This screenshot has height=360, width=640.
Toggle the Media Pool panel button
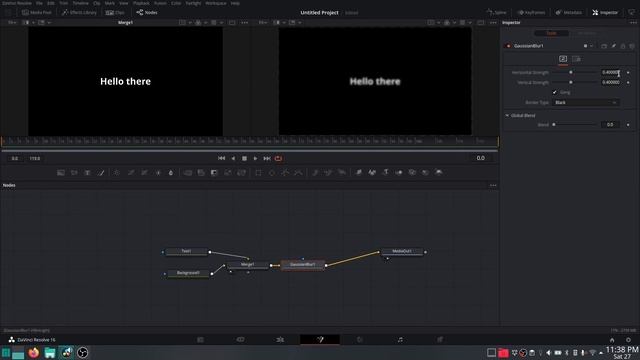click(37, 13)
